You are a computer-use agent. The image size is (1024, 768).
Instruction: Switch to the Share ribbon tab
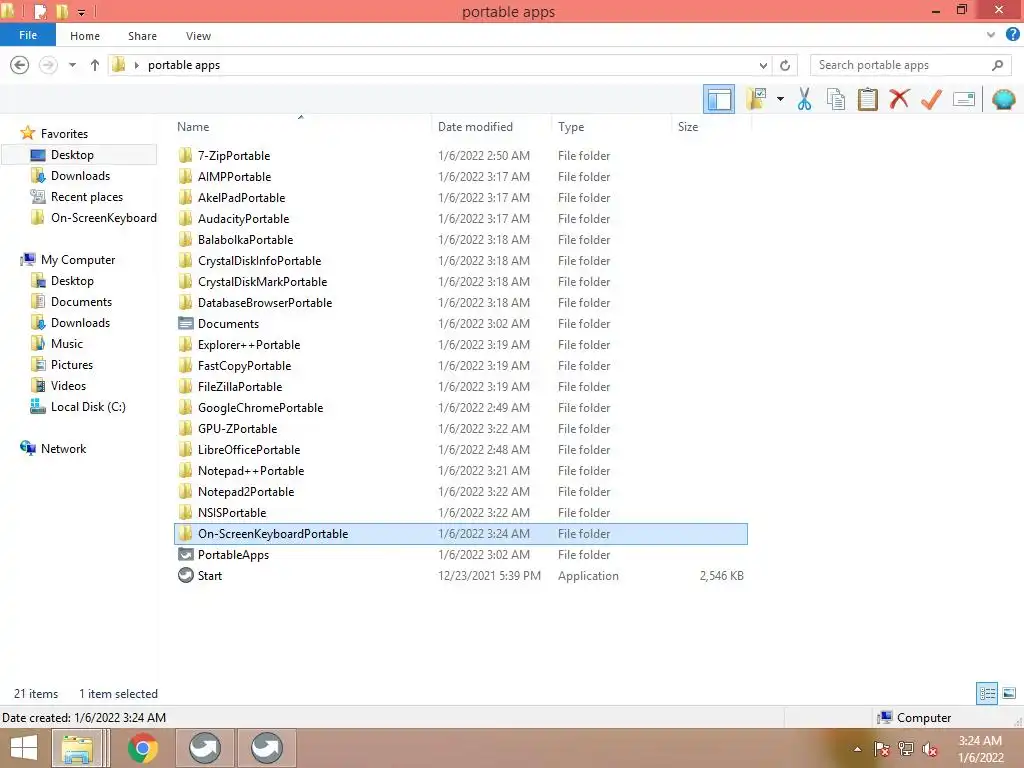[142, 36]
